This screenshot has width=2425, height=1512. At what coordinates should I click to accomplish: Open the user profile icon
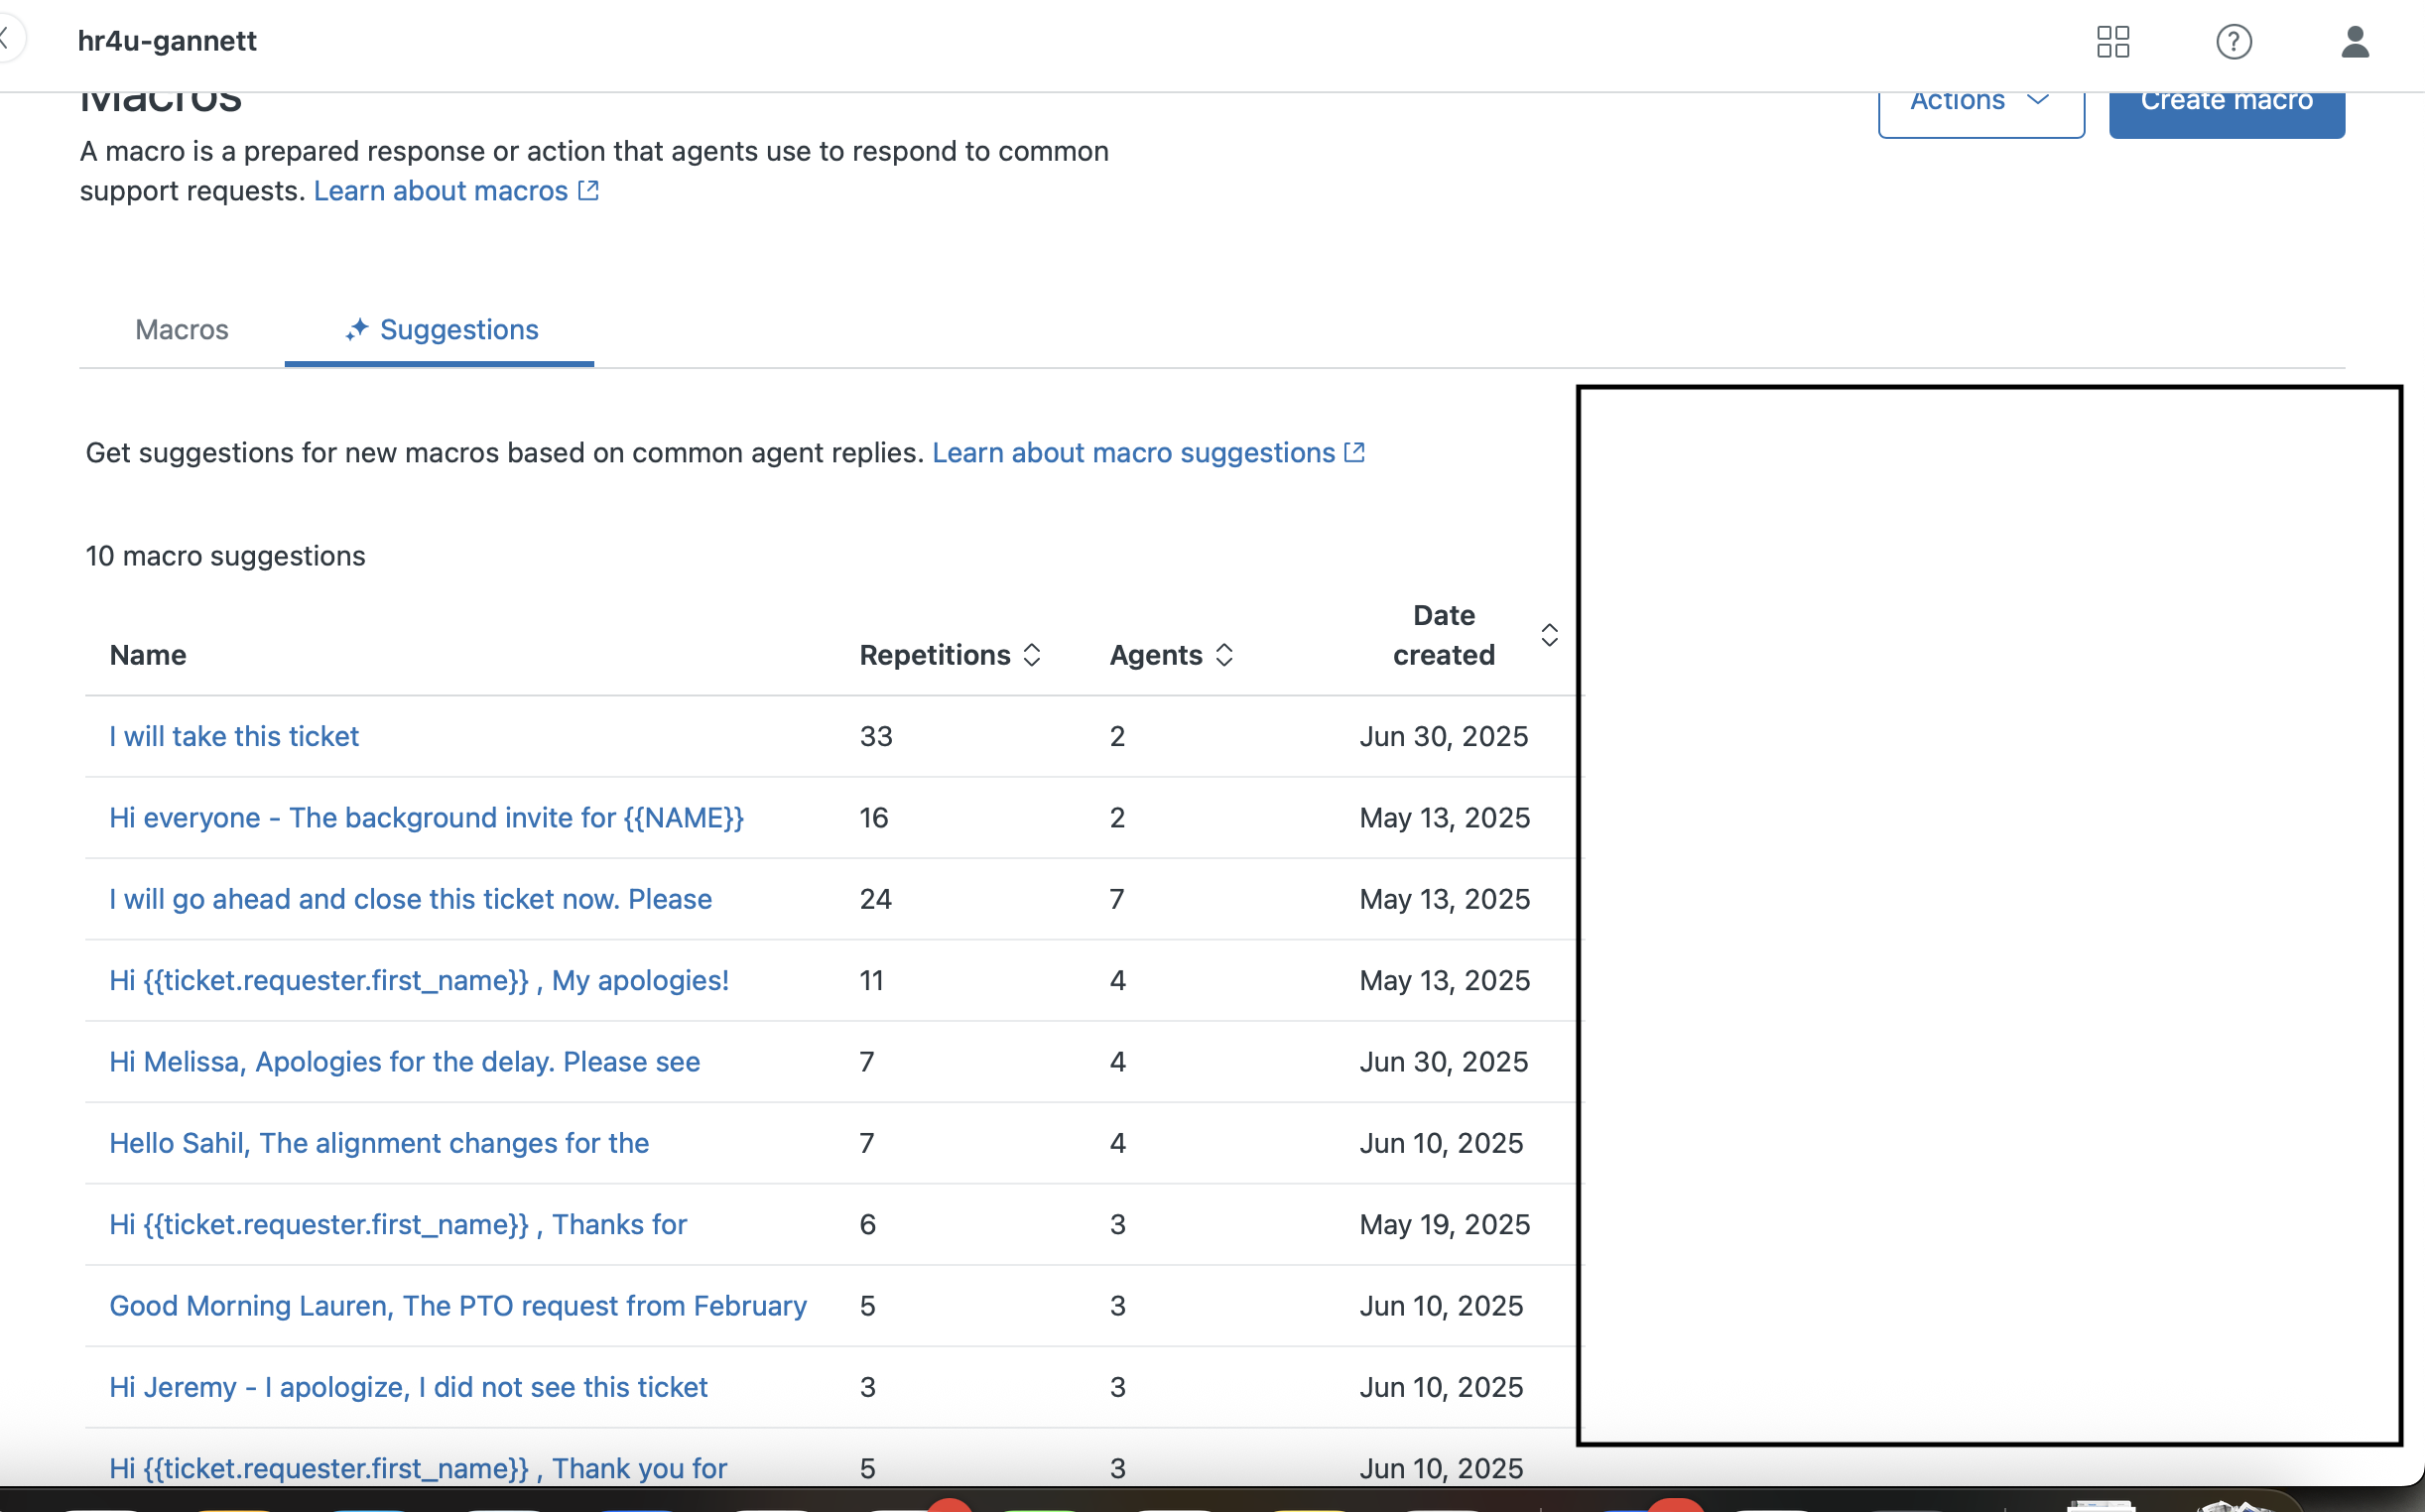pos(2354,42)
